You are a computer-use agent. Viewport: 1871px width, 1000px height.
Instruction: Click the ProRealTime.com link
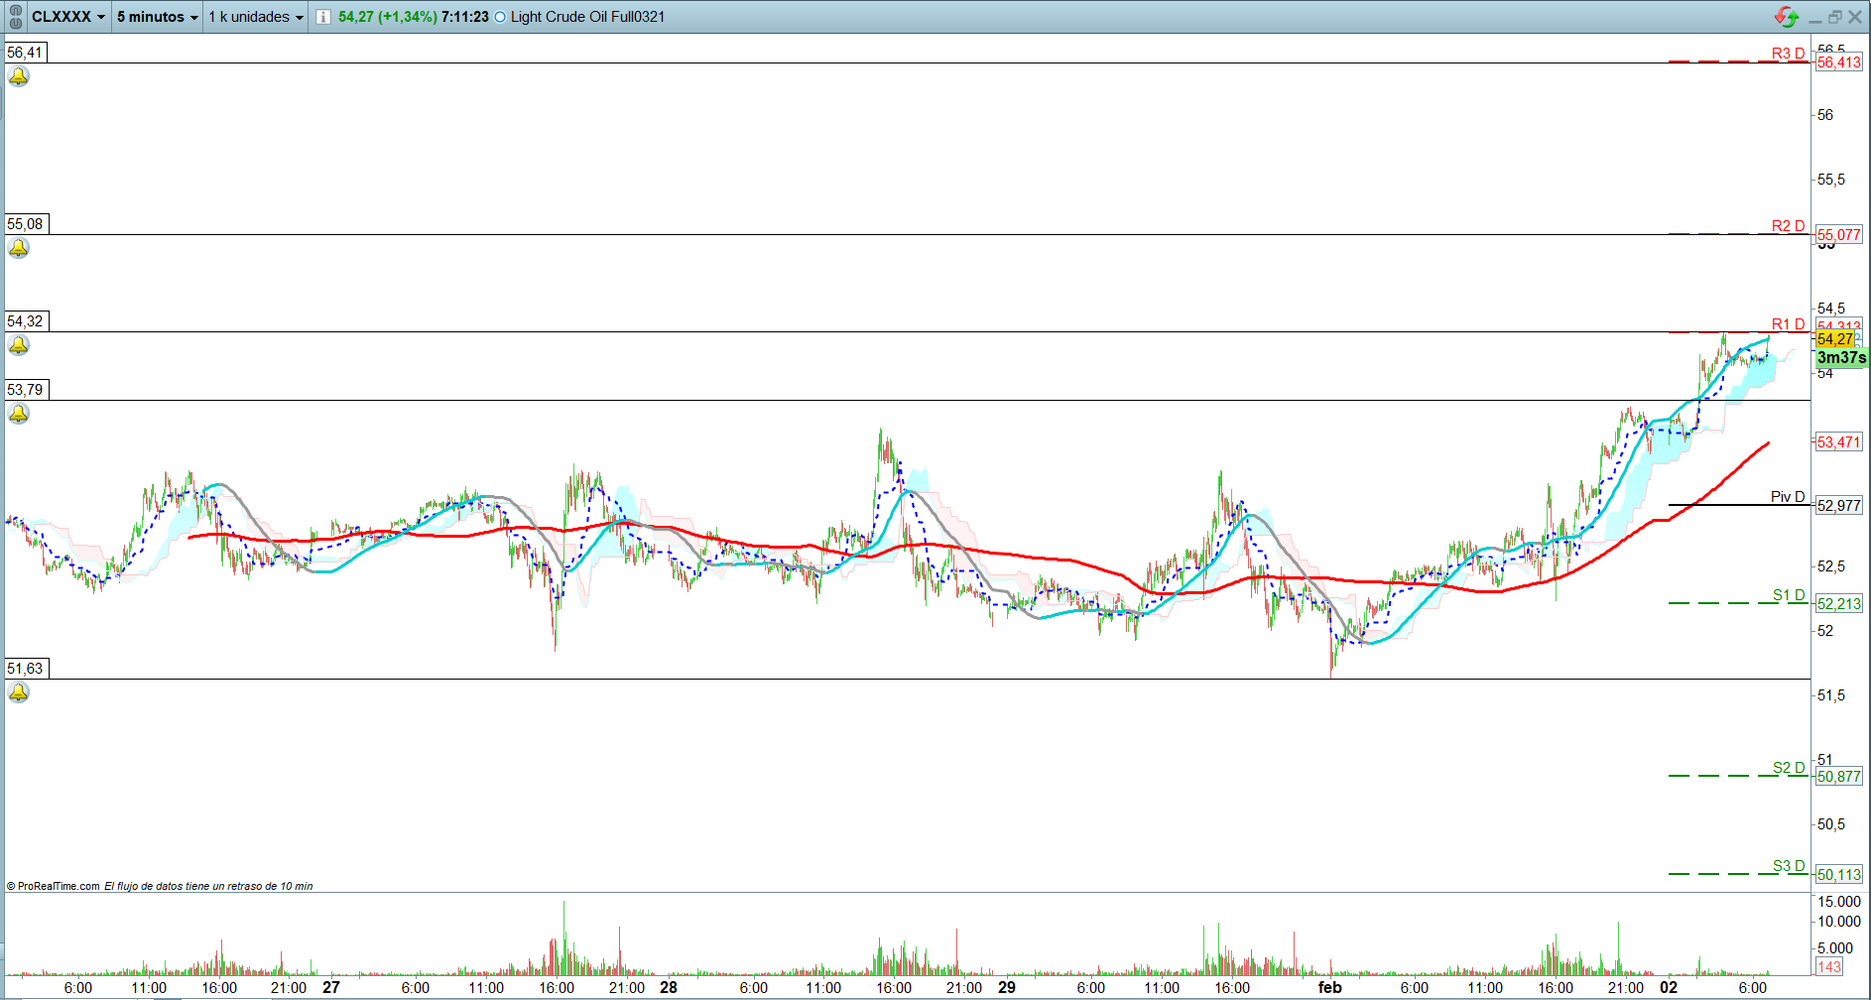pyautogui.click(x=58, y=886)
